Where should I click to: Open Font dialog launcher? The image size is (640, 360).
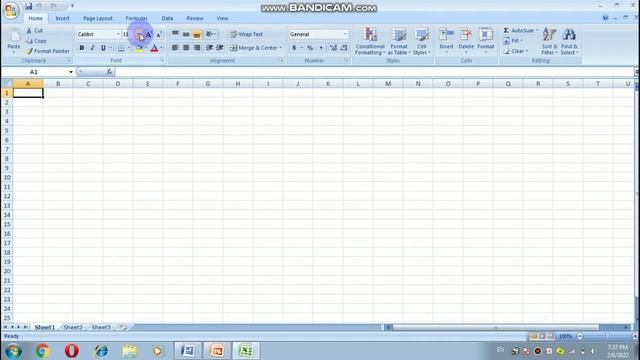pyautogui.click(x=162, y=60)
